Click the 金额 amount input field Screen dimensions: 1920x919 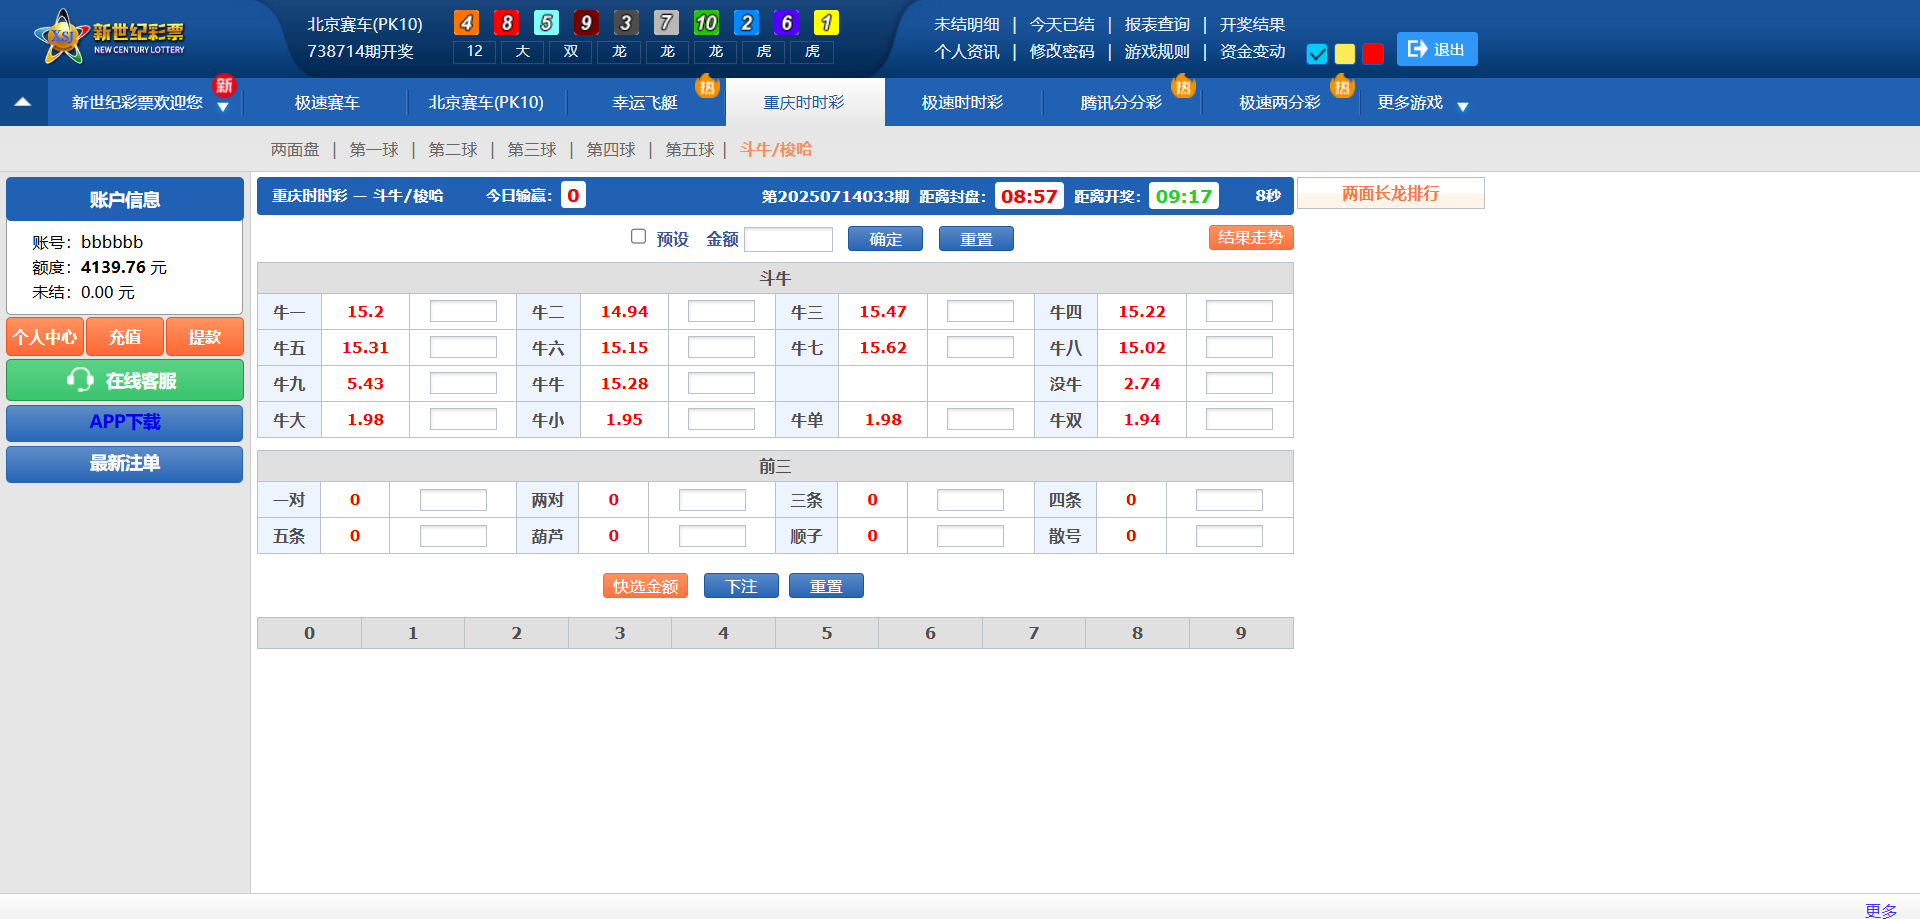[x=788, y=239]
